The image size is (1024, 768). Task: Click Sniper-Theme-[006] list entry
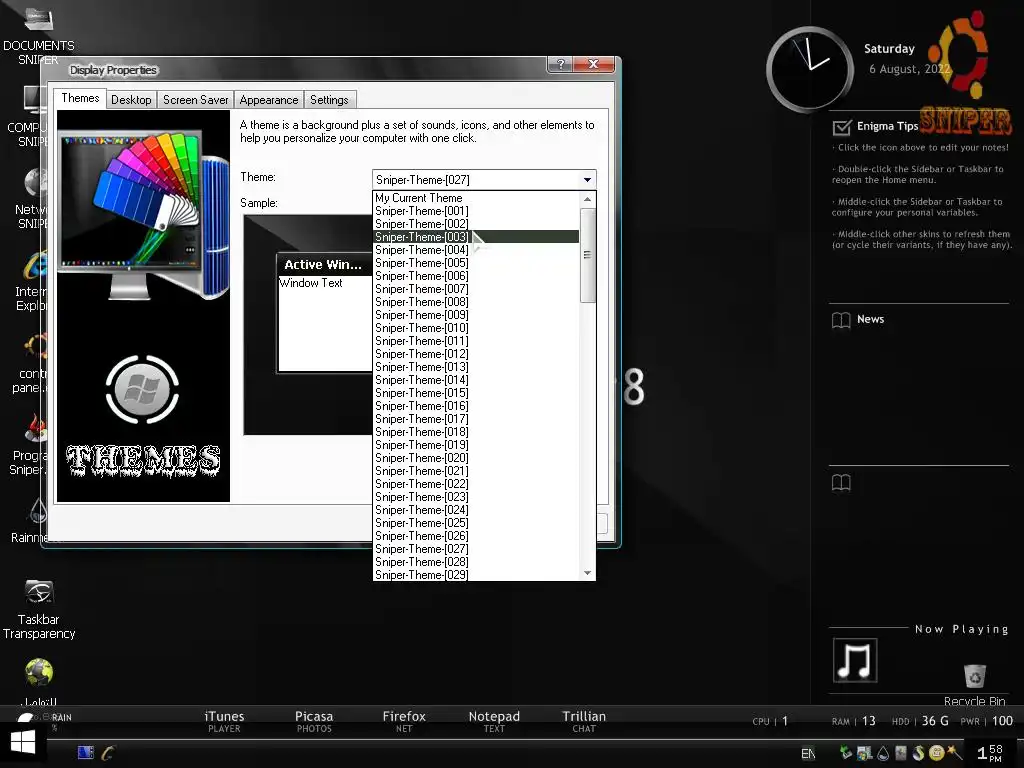click(476, 276)
